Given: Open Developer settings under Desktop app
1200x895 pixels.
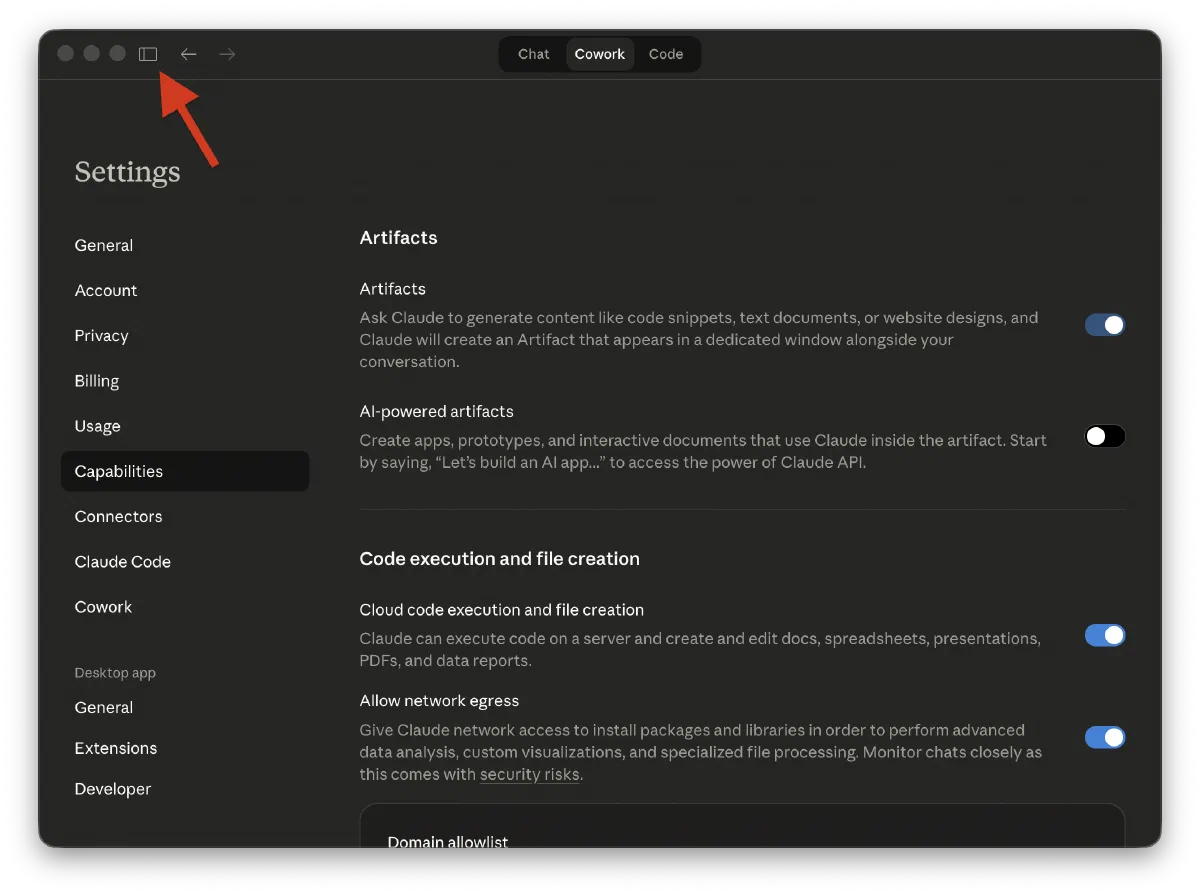Looking at the screenshot, I should click(x=113, y=789).
